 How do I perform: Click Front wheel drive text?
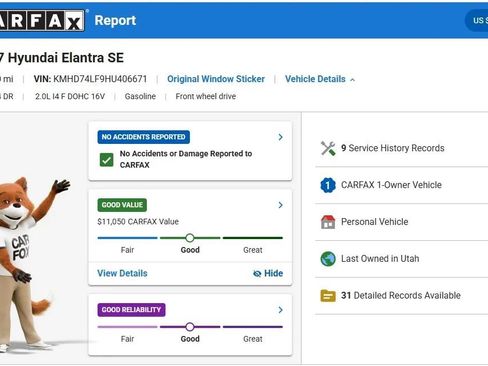click(x=206, y=96)
